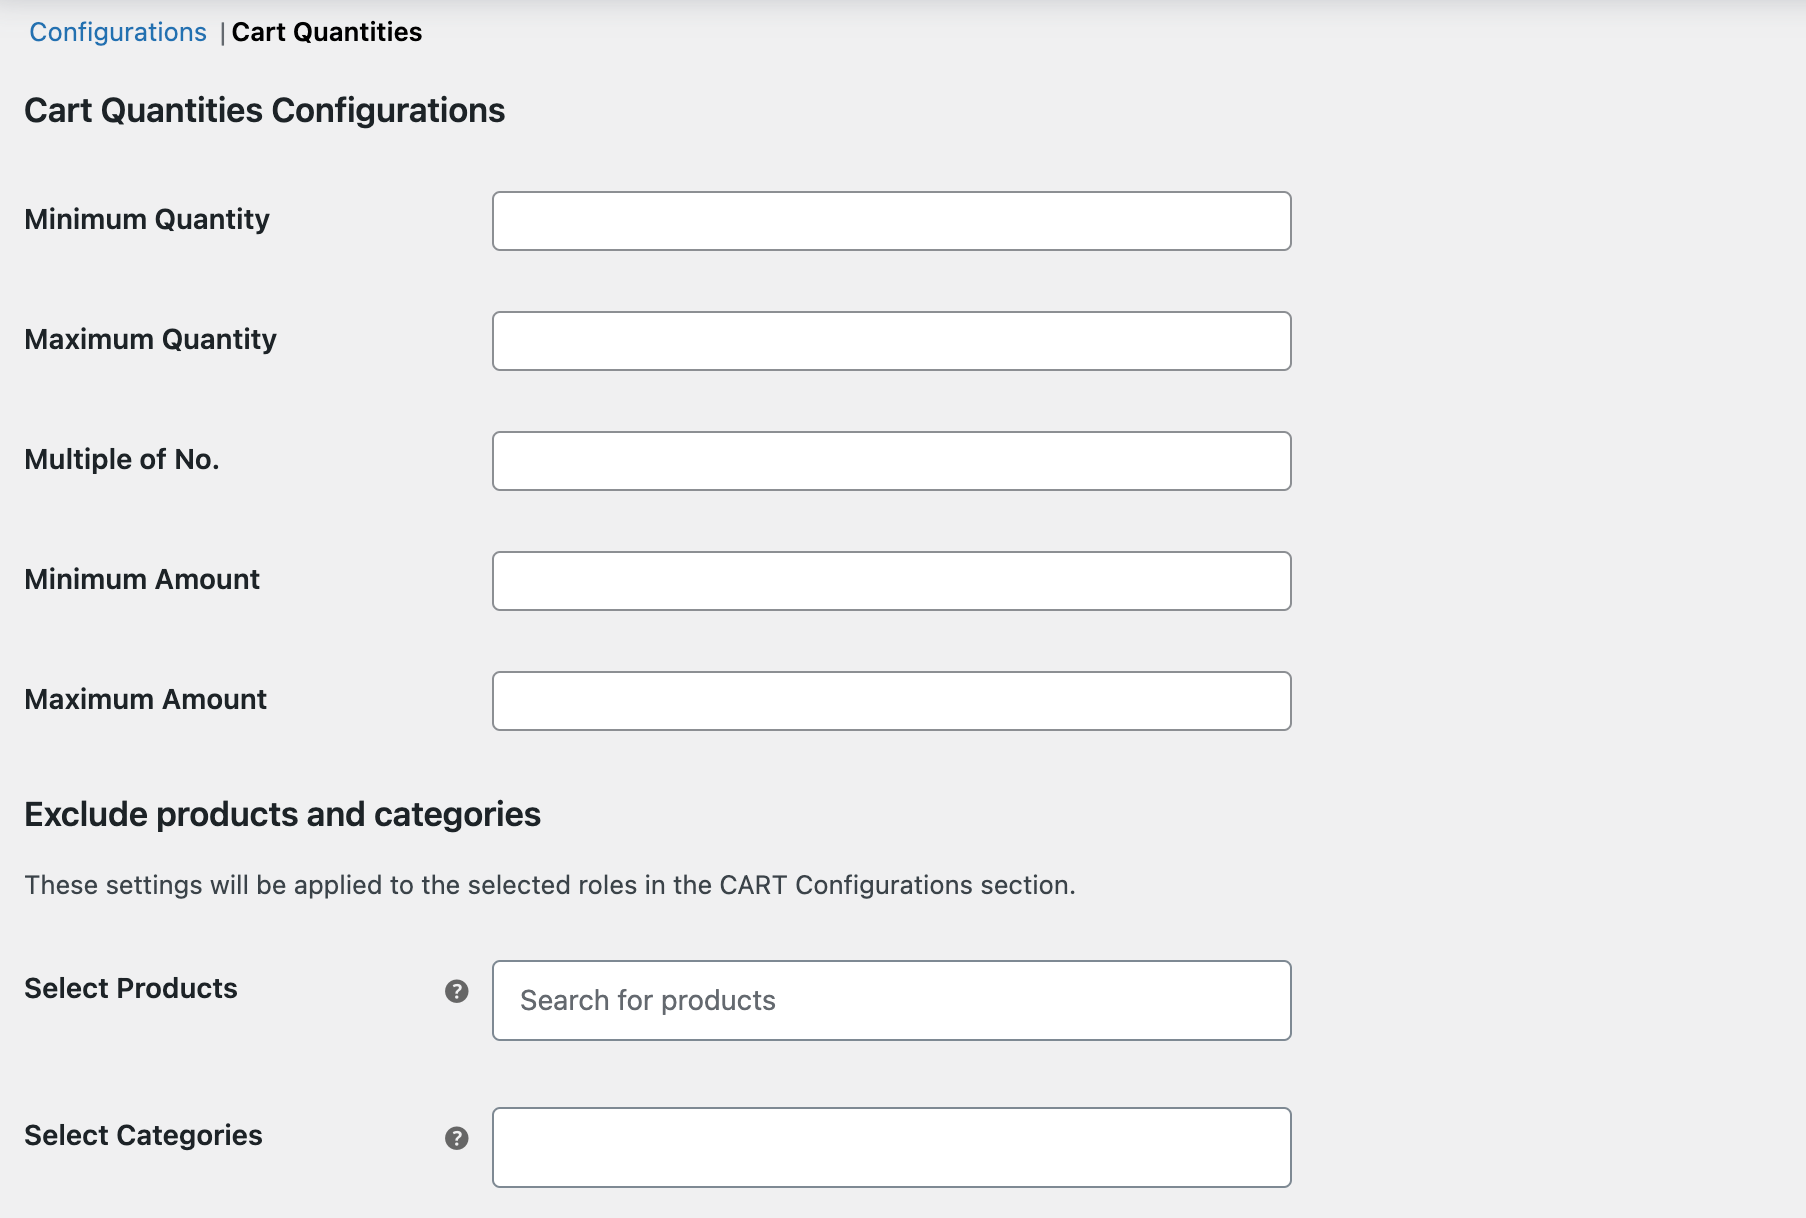The width and height of the screenshot is (1806, 1218).
Task: Click the Exclude products and categories heading
Action: pos(282,814)
